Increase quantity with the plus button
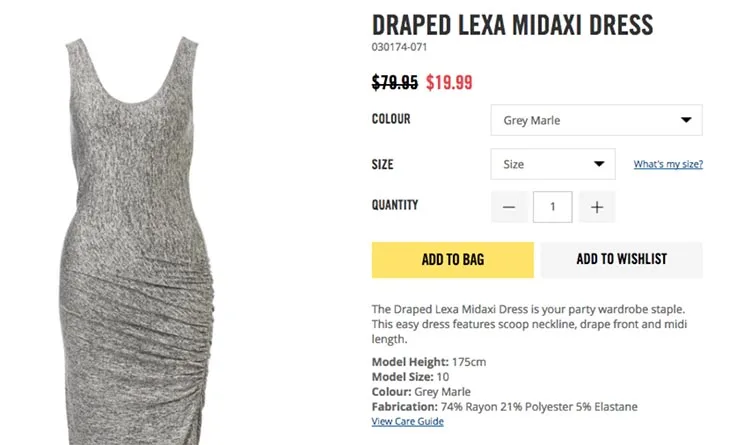Screen dimensions: 750x445 (597, 207)
